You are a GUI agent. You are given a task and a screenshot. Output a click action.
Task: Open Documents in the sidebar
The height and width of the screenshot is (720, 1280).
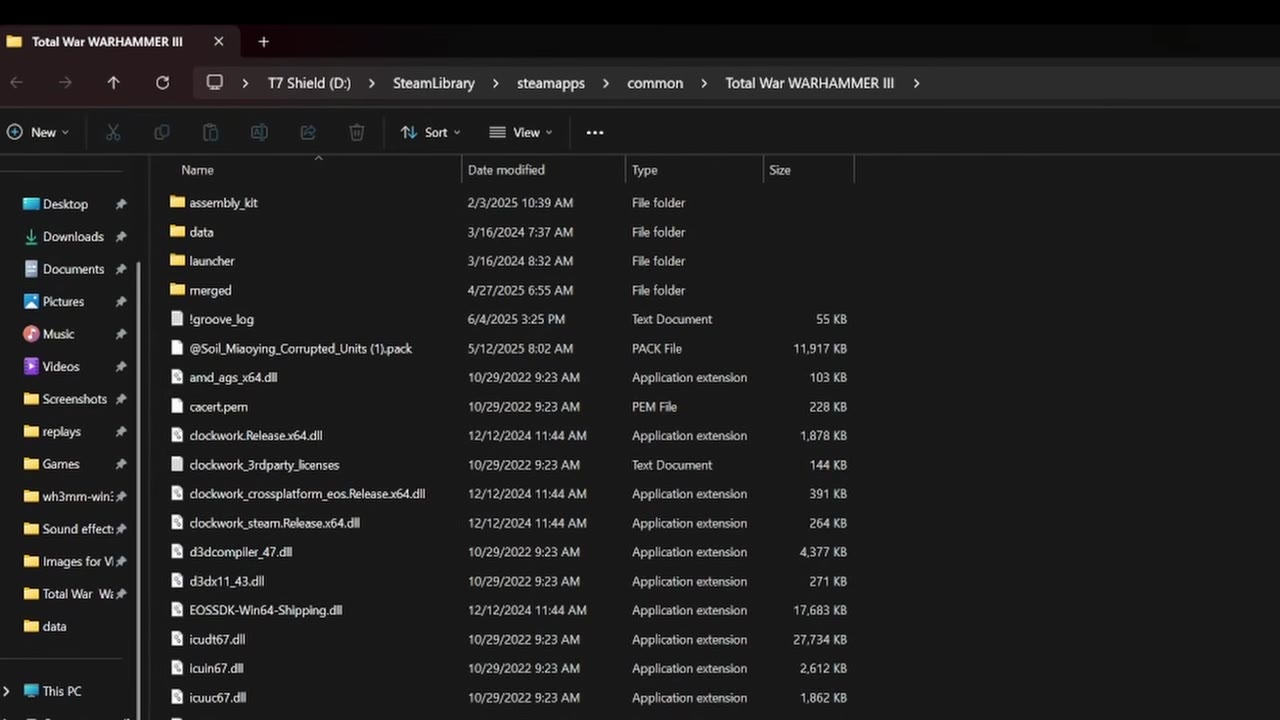click(x=73, y=269)
